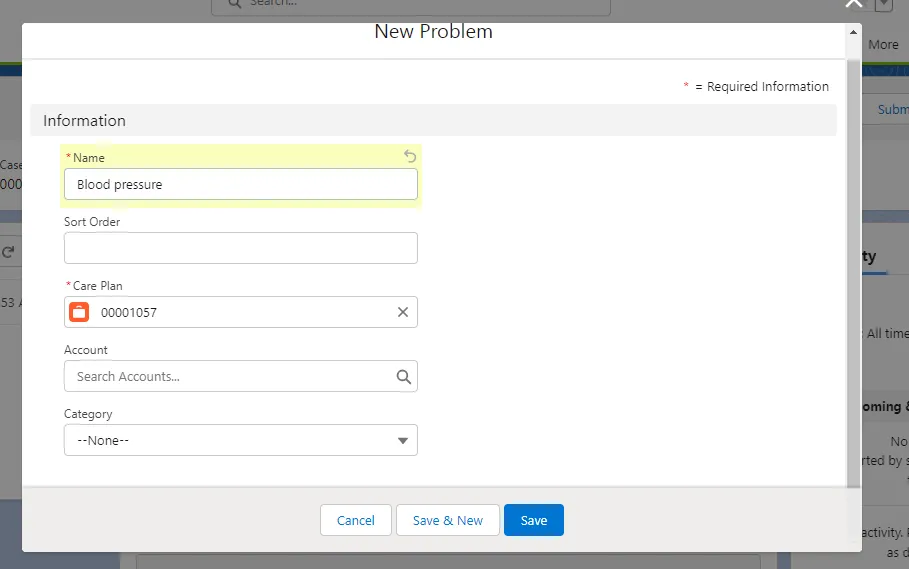Click the Category field label
Image resolution: width=909 pixels, height=569 pixels.
click(88, 414)
